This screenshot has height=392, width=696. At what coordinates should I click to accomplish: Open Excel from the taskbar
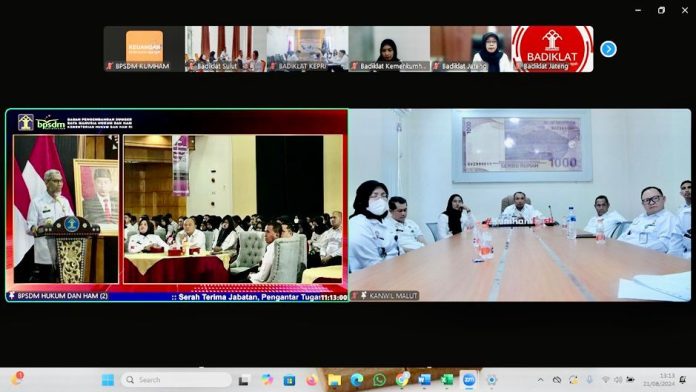(447, 380)
